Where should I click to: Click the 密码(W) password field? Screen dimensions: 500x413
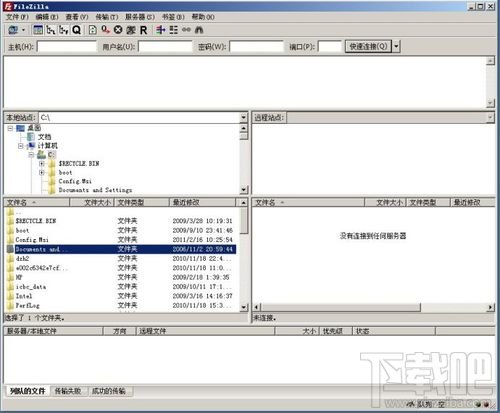pos(256,47)
